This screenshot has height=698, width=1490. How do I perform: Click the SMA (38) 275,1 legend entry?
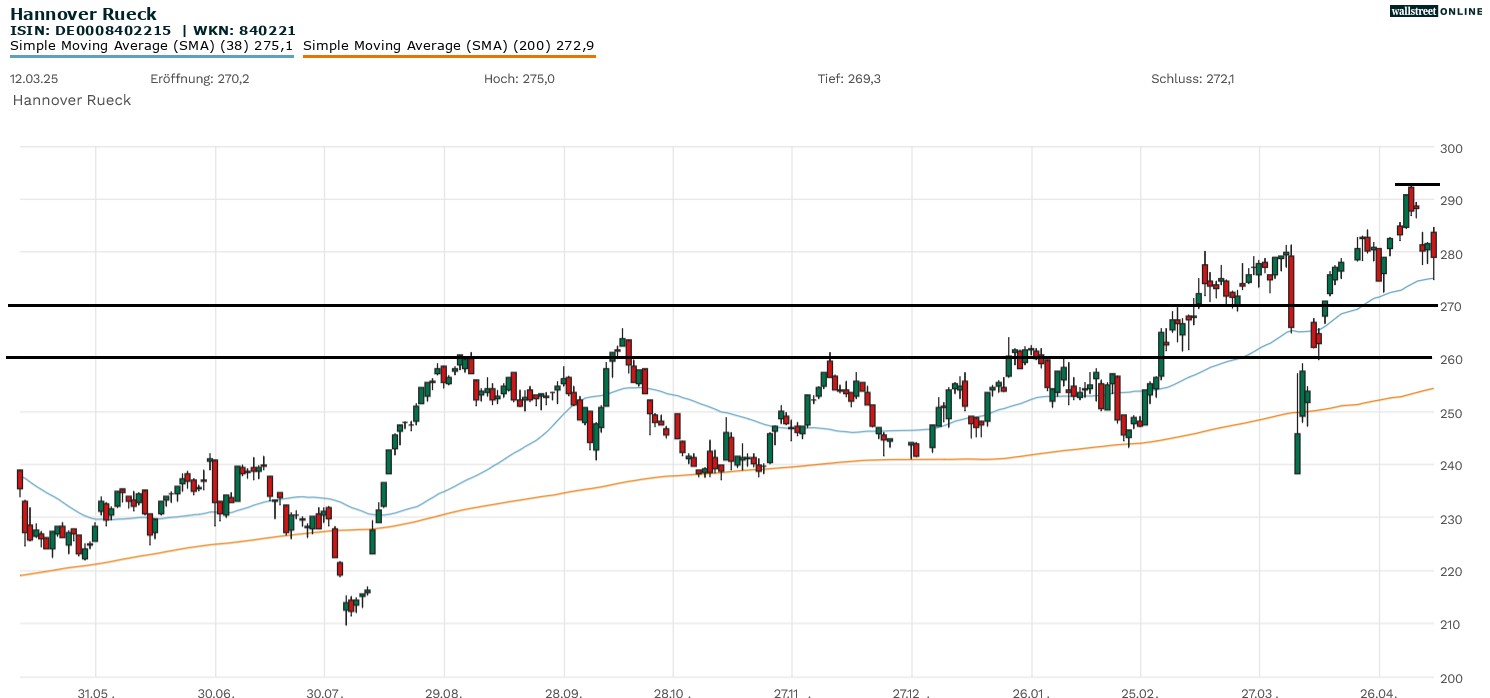[151, 46]
